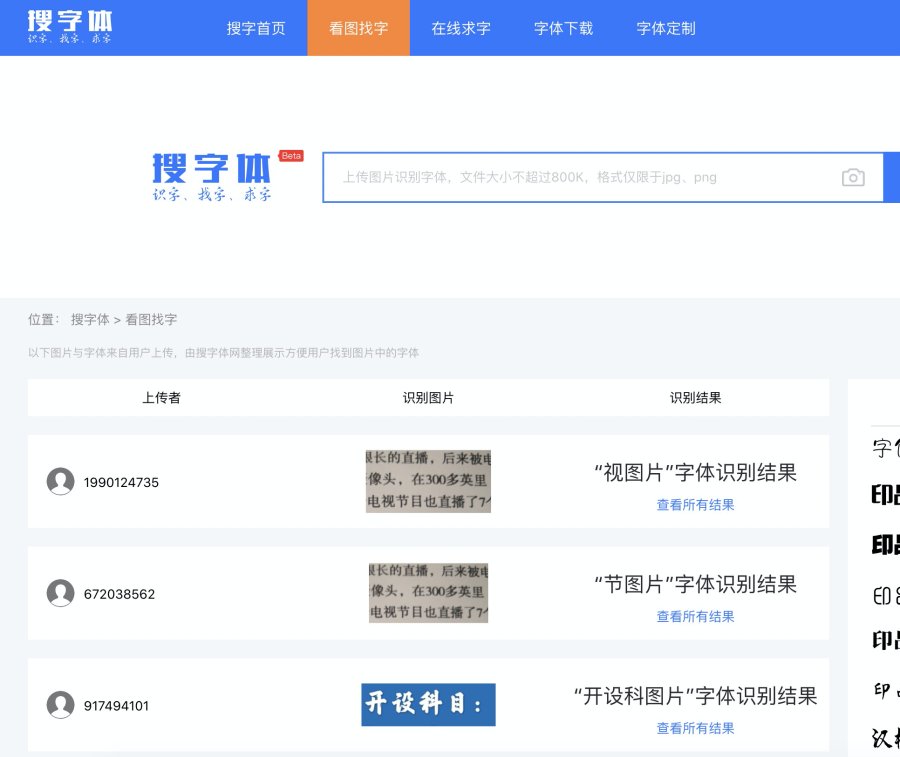Image resolution: width=900 pixels, height=757 pixels.
Task: Click avatar icon of user 672038562
Action: [x=61, y=594]
